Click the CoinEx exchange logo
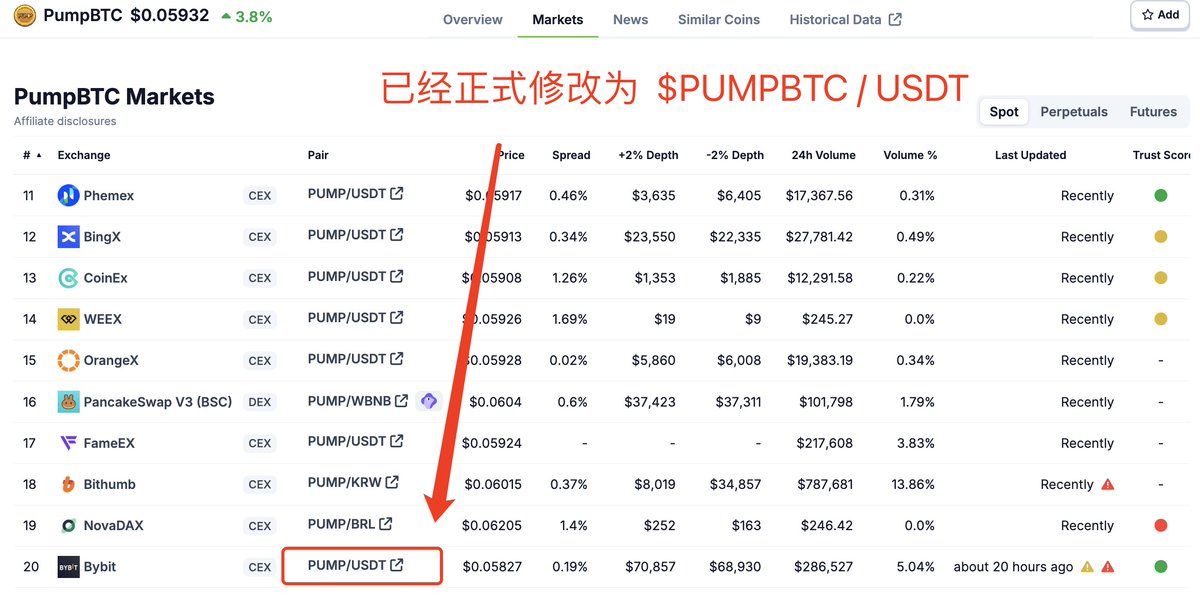This screenshot has height=595, width=1200. point(68,278)
